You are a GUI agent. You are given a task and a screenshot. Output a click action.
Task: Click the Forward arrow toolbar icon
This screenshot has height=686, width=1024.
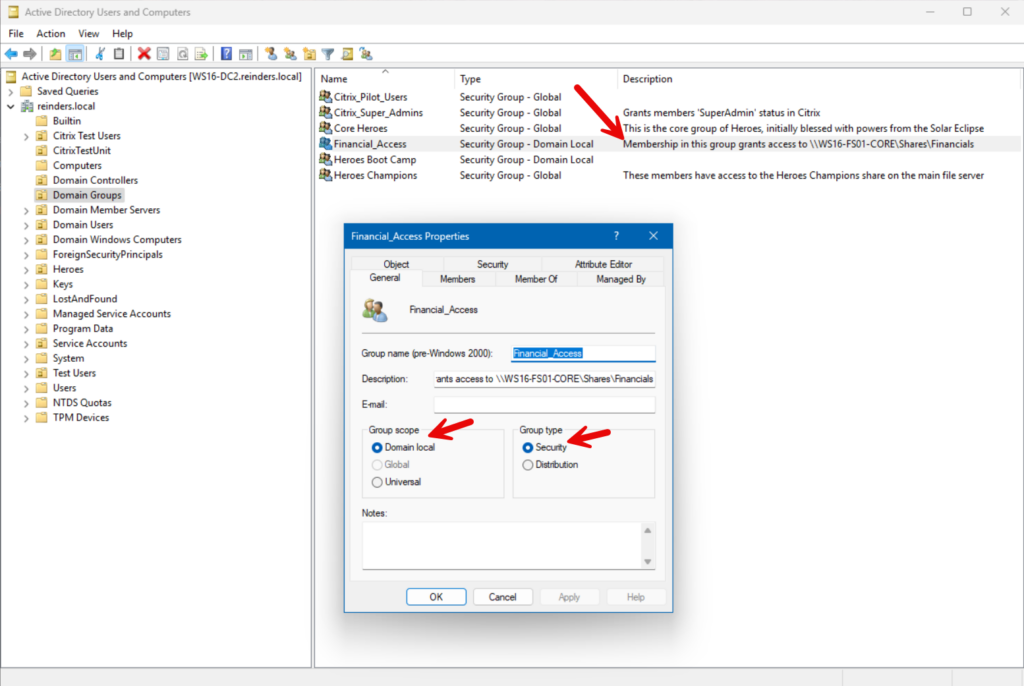pyautogui.click(x=29, y=54)
